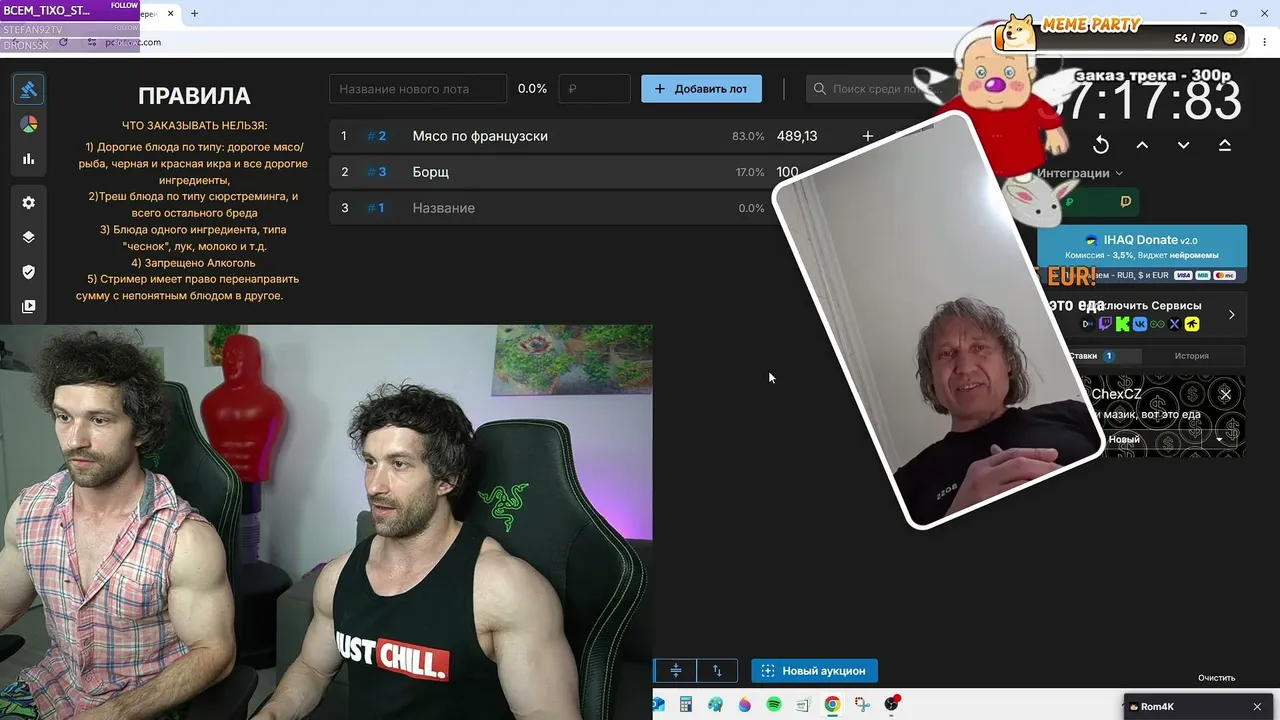
Task: Open the Новый dropdown on bid card
Action: [1219, 439]
